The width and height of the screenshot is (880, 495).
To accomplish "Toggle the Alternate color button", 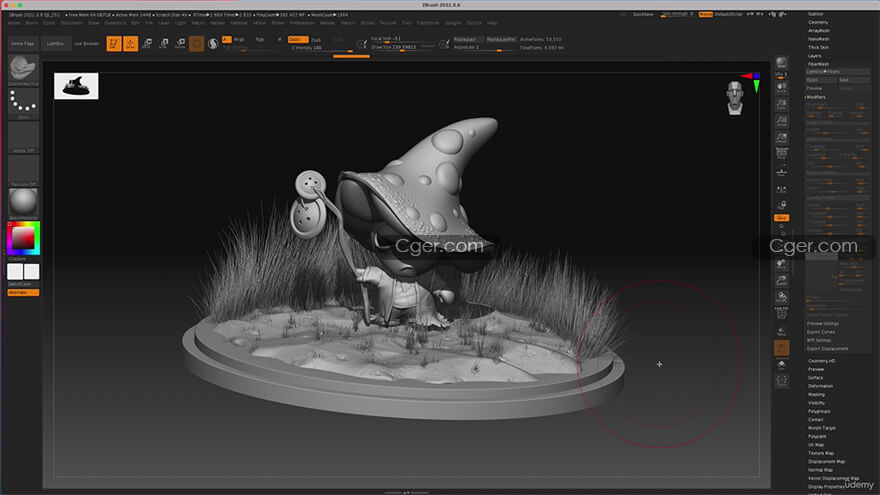I will (23, 293).
